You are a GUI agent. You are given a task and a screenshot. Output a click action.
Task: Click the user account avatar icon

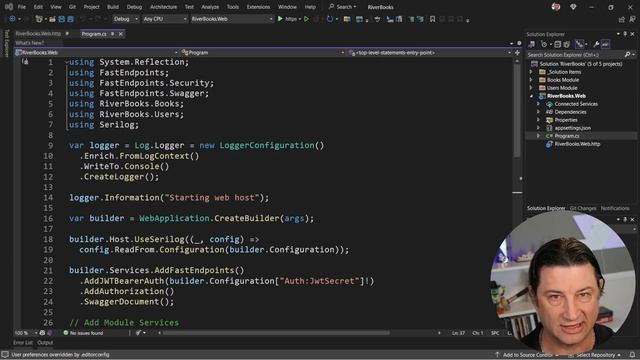pyautogui.click(x=556, y=7)
